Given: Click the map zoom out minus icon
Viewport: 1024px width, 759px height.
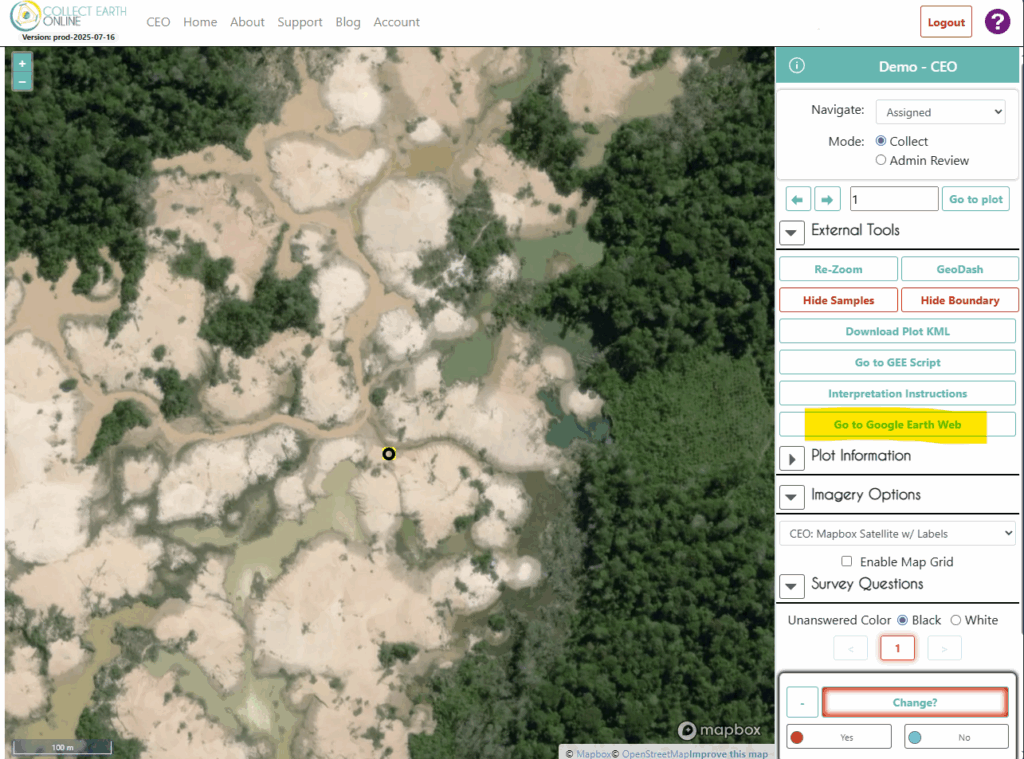Looking at the screenshot, I should point(22,81).
